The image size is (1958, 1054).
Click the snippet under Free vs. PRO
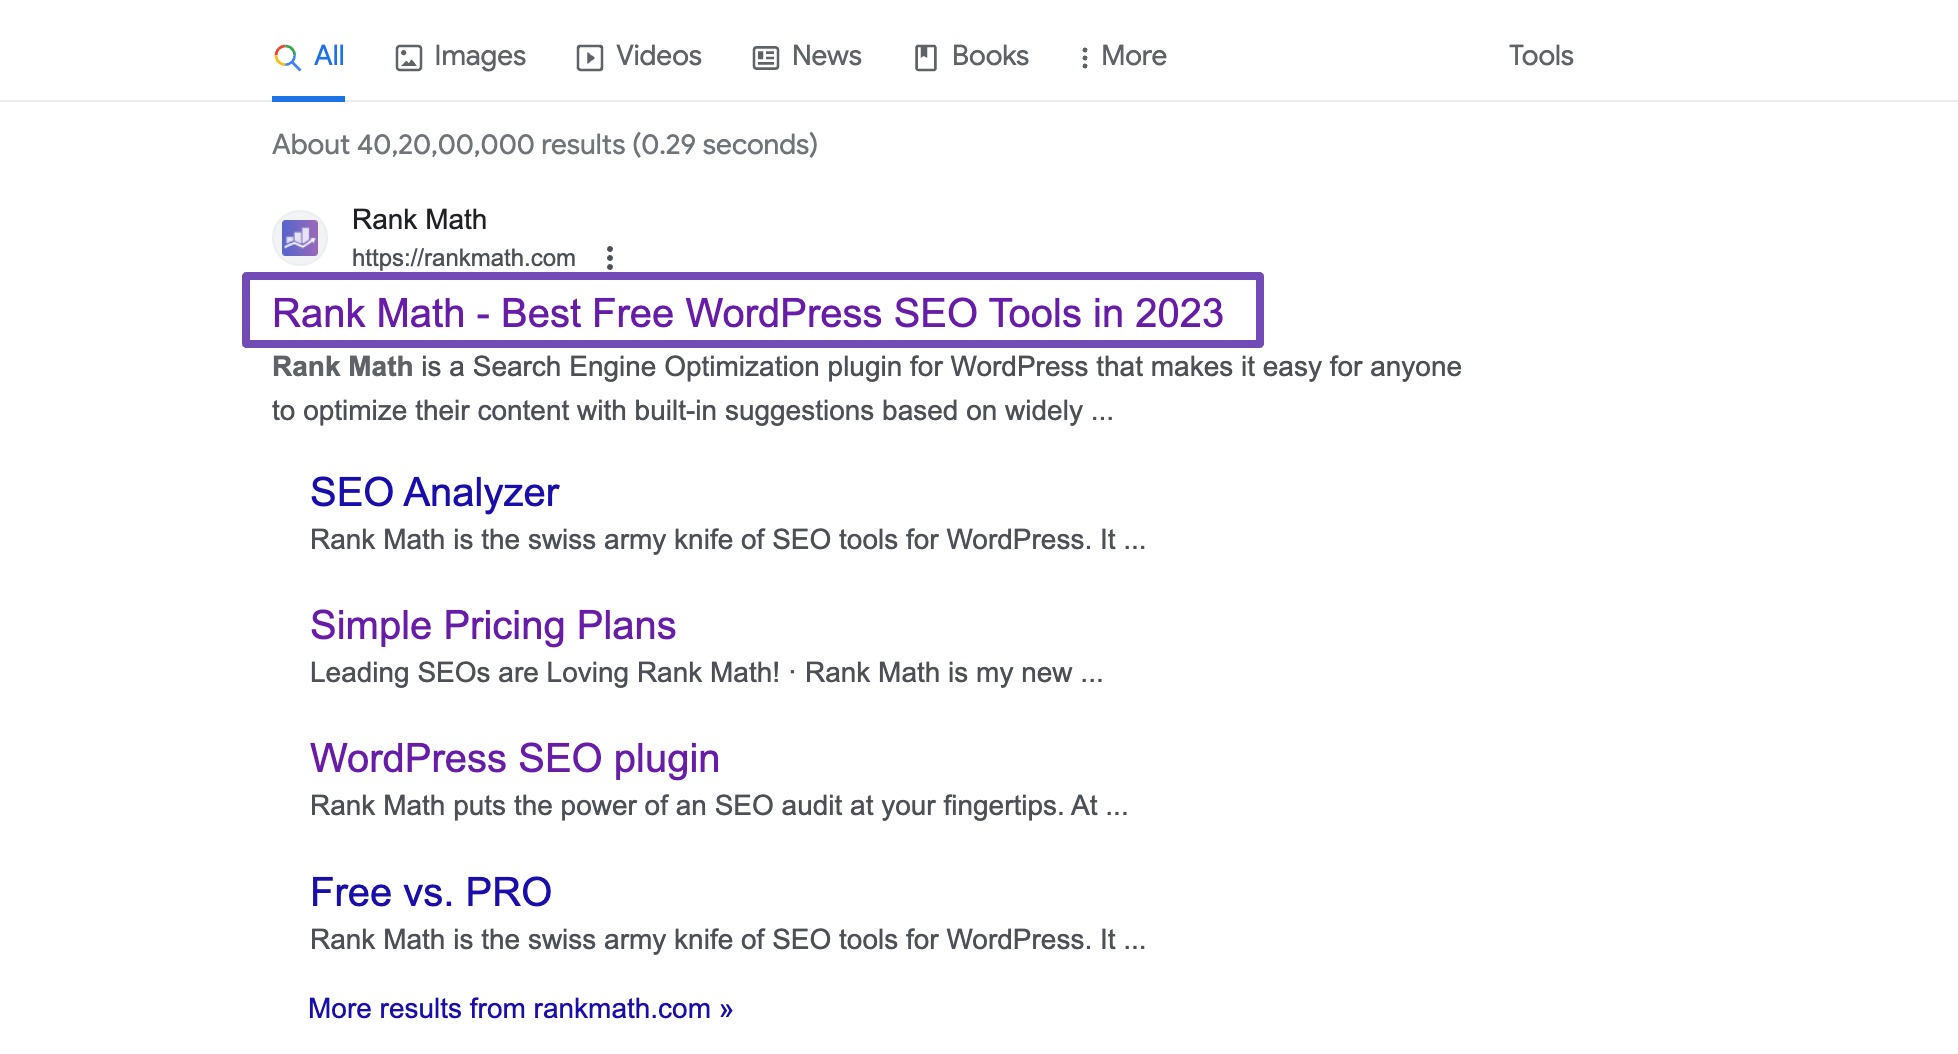coord(728,940)
